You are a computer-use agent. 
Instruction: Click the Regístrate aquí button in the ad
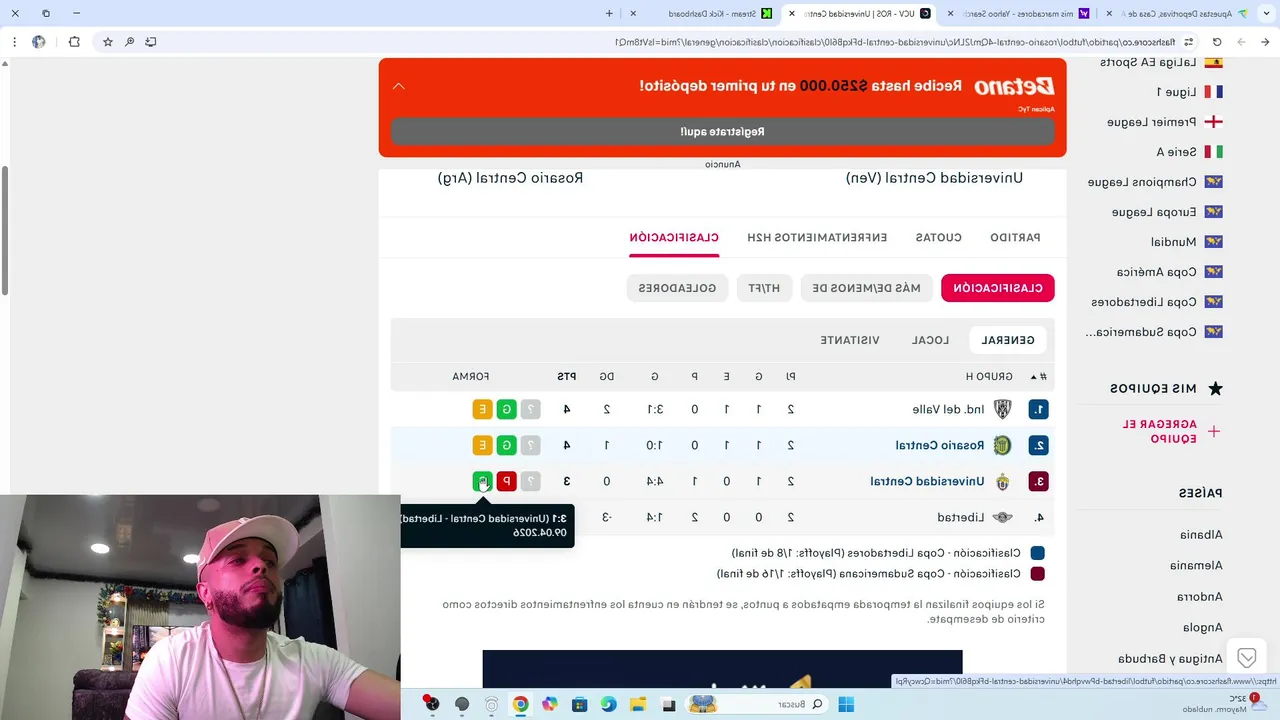pyautogui.click(x=722, y=131)
